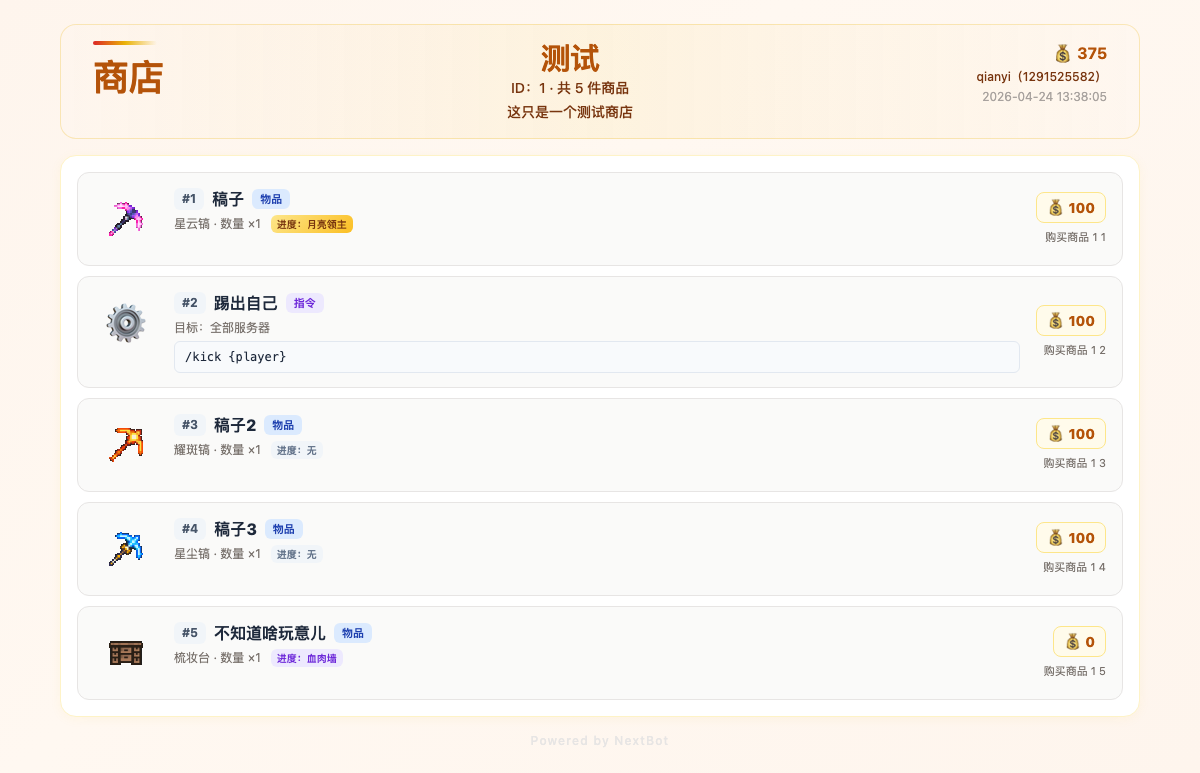Click the text 购买商品 1 3
This screenshot has height=773, width=1200.
1075,463
